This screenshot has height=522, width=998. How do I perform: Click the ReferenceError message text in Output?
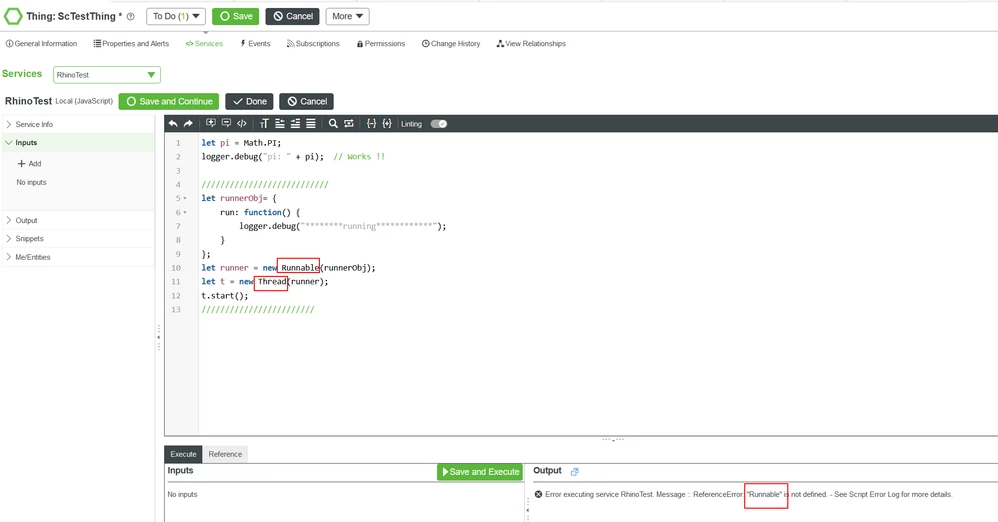[x=748, y=494]
